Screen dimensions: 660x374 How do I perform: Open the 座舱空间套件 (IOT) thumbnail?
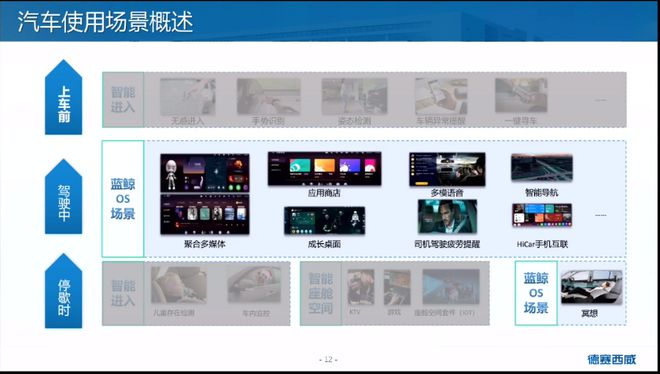tap(451, 287)
